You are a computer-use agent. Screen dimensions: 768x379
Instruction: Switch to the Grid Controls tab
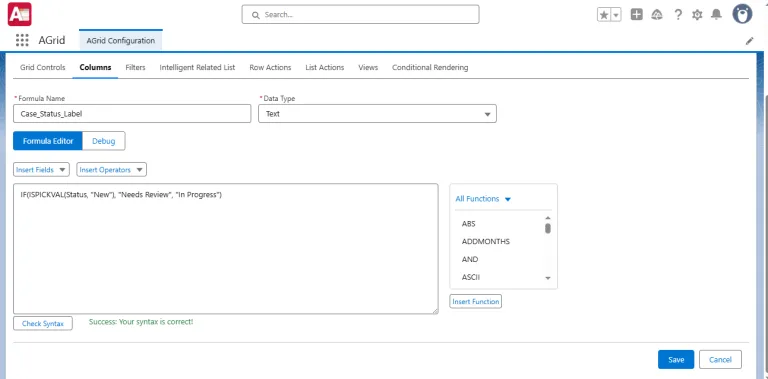click(x=43, y=68)
